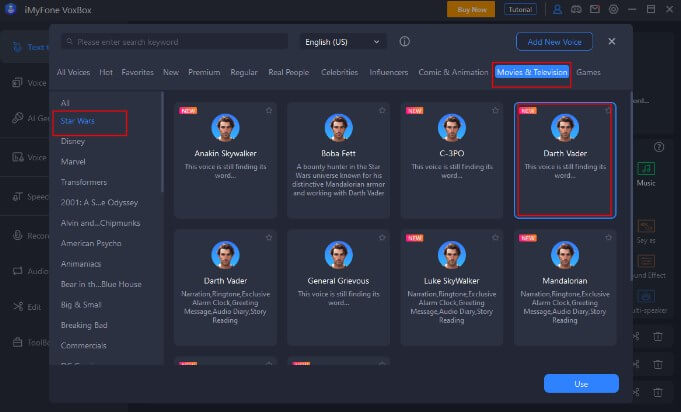Choose the Boba Fett voice card avatar
This screenshot has height=412, width=681.
338,128
